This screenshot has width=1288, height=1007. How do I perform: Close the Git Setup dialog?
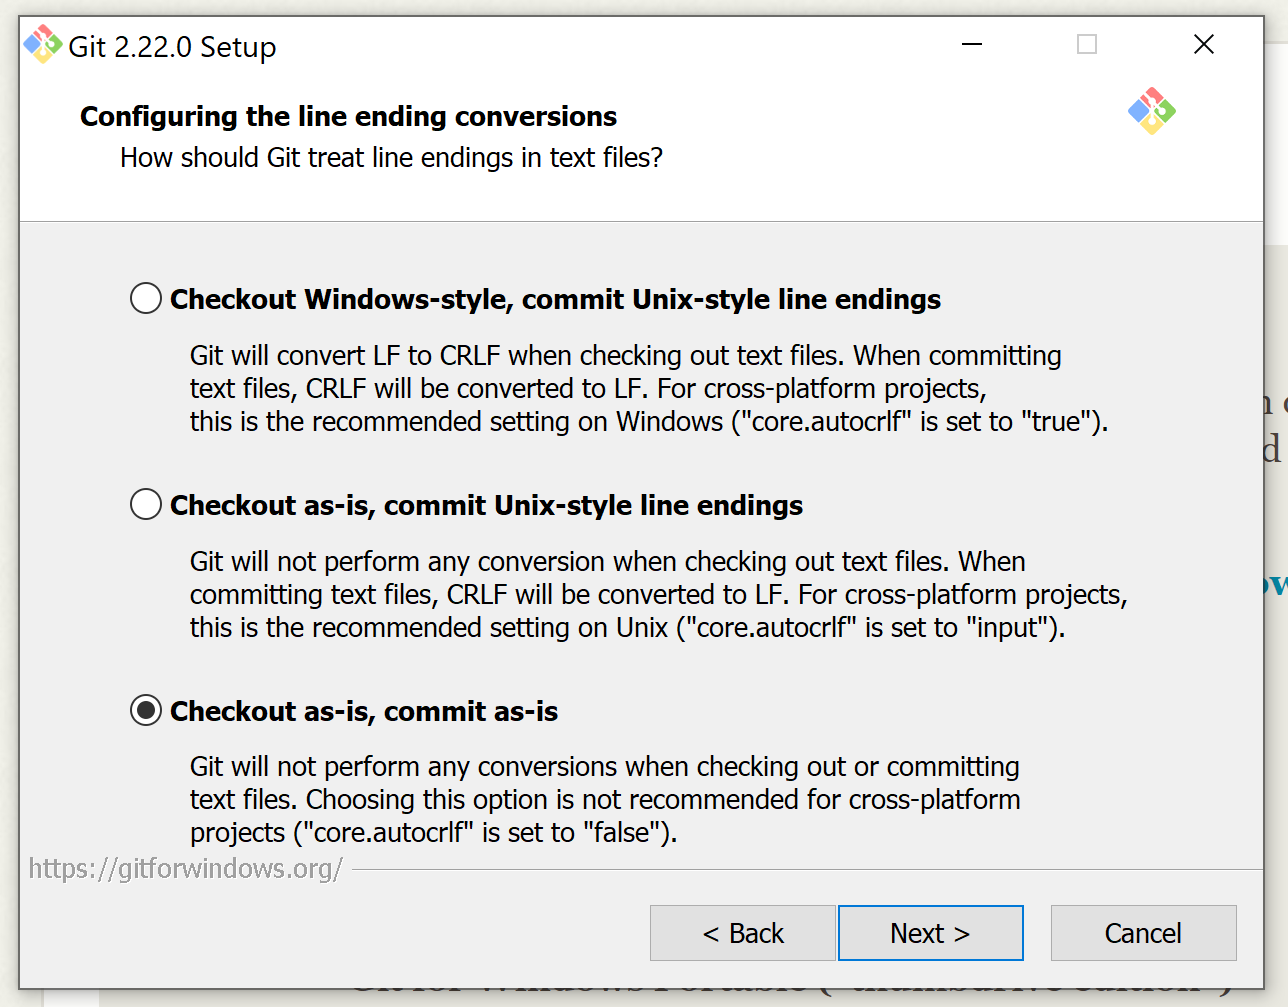click(x=1204, y=45)
